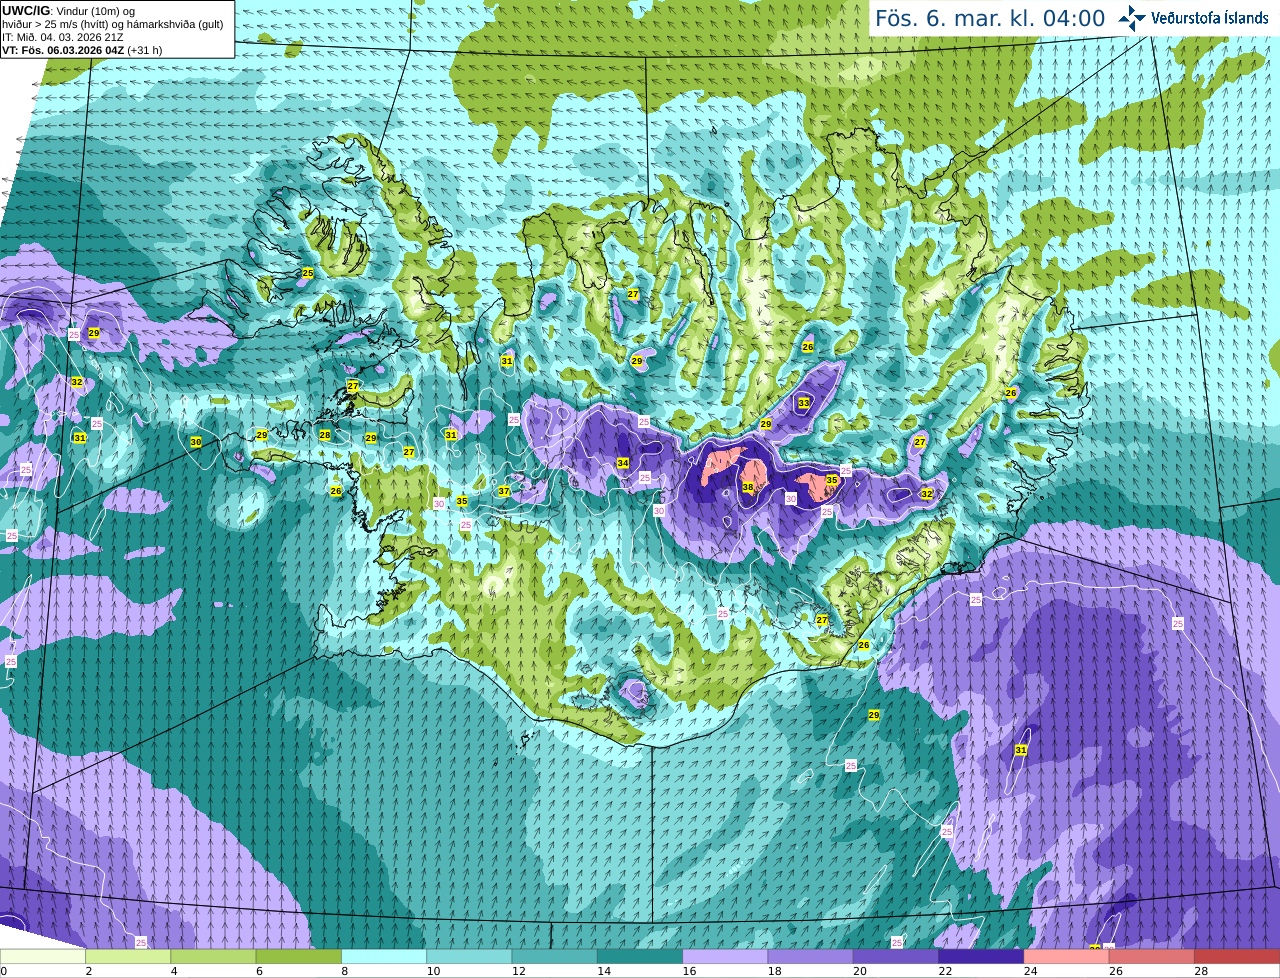Screen dimensions: 1280x978
Task: Pick the 26–28 m/s legend swatch
Action: tap(1152, 956)
